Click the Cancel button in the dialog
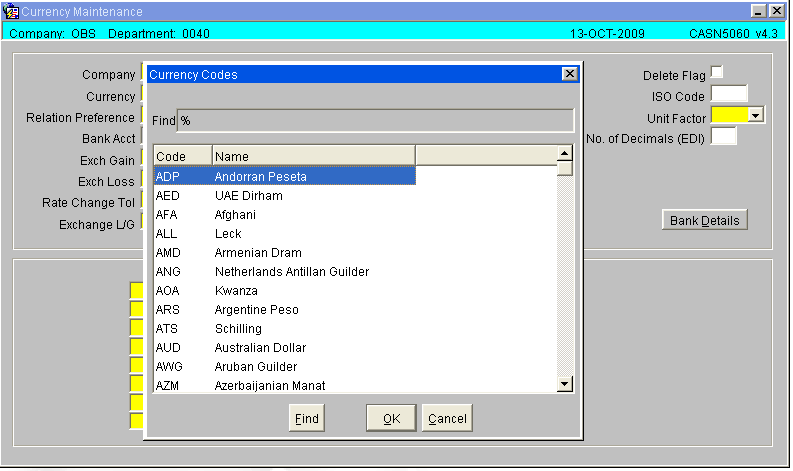The width and height of the screenshot is (793, 471). coord(447,418)
